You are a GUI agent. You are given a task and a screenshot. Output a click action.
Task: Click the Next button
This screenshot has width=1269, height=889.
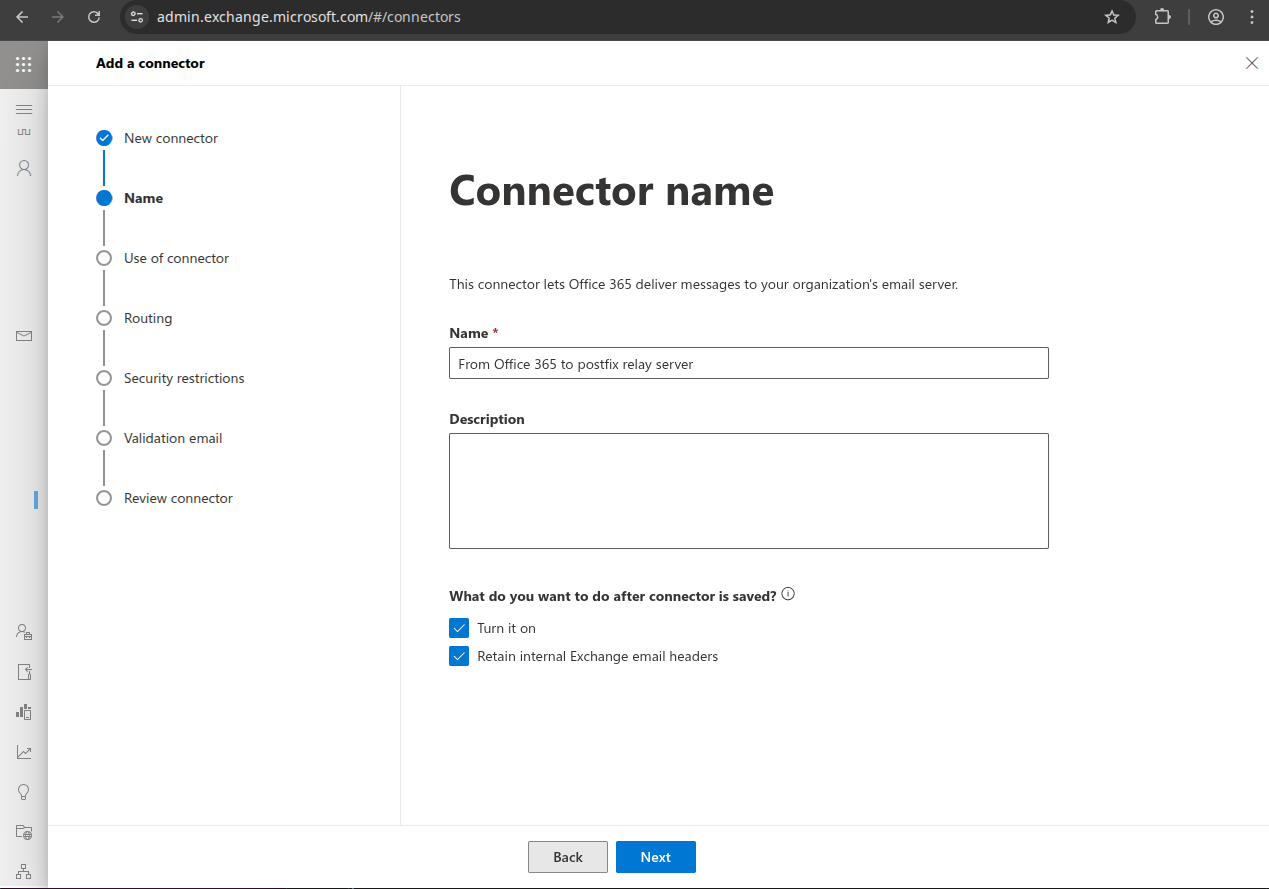click(656, 857)
